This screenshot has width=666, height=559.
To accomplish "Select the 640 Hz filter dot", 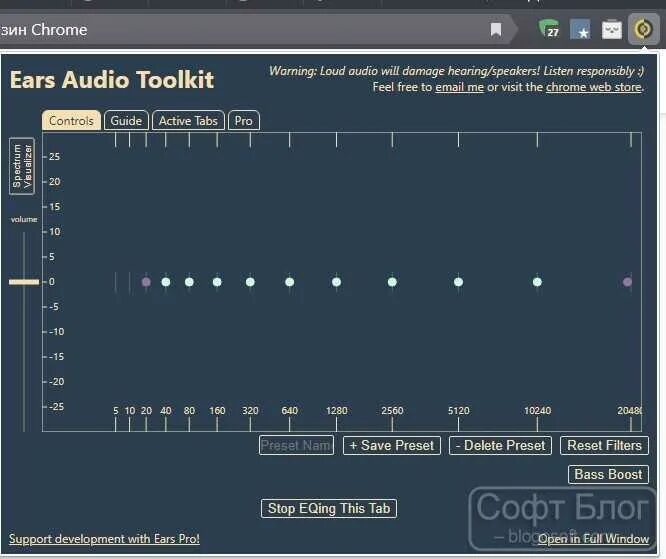I will pyautogui.click(x=290, y=282).
